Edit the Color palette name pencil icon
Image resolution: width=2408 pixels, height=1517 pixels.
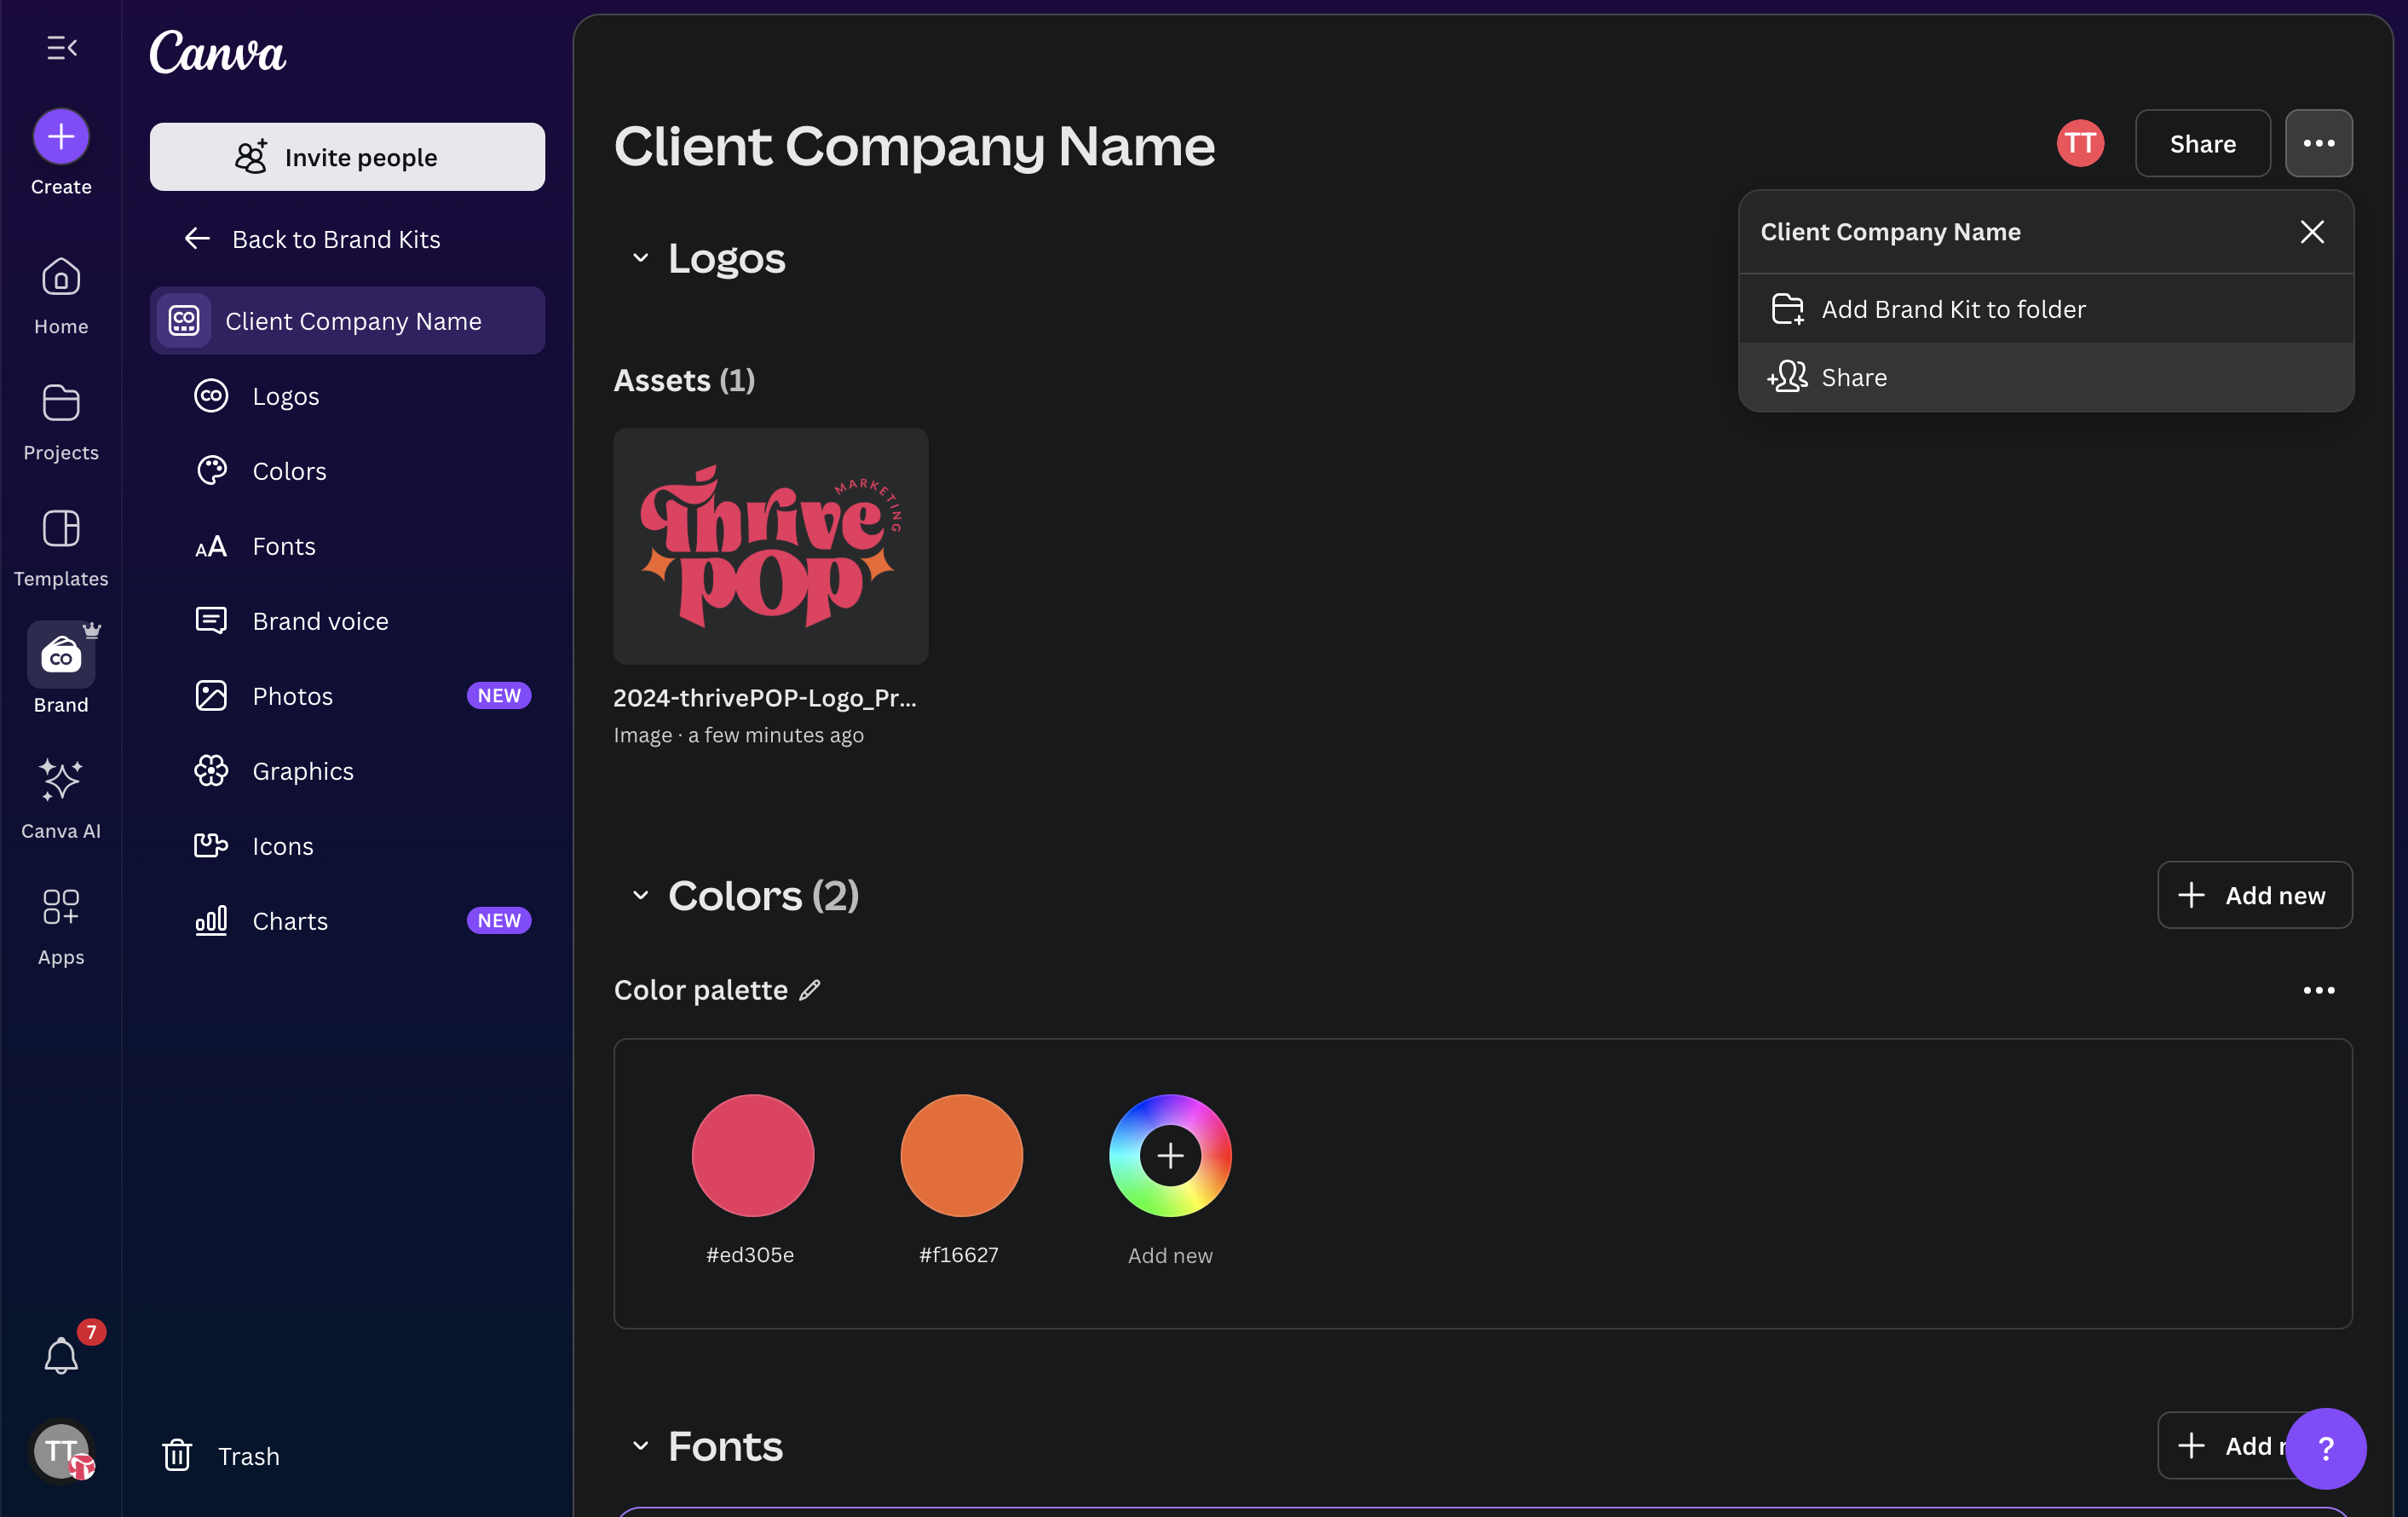(810, 990)
